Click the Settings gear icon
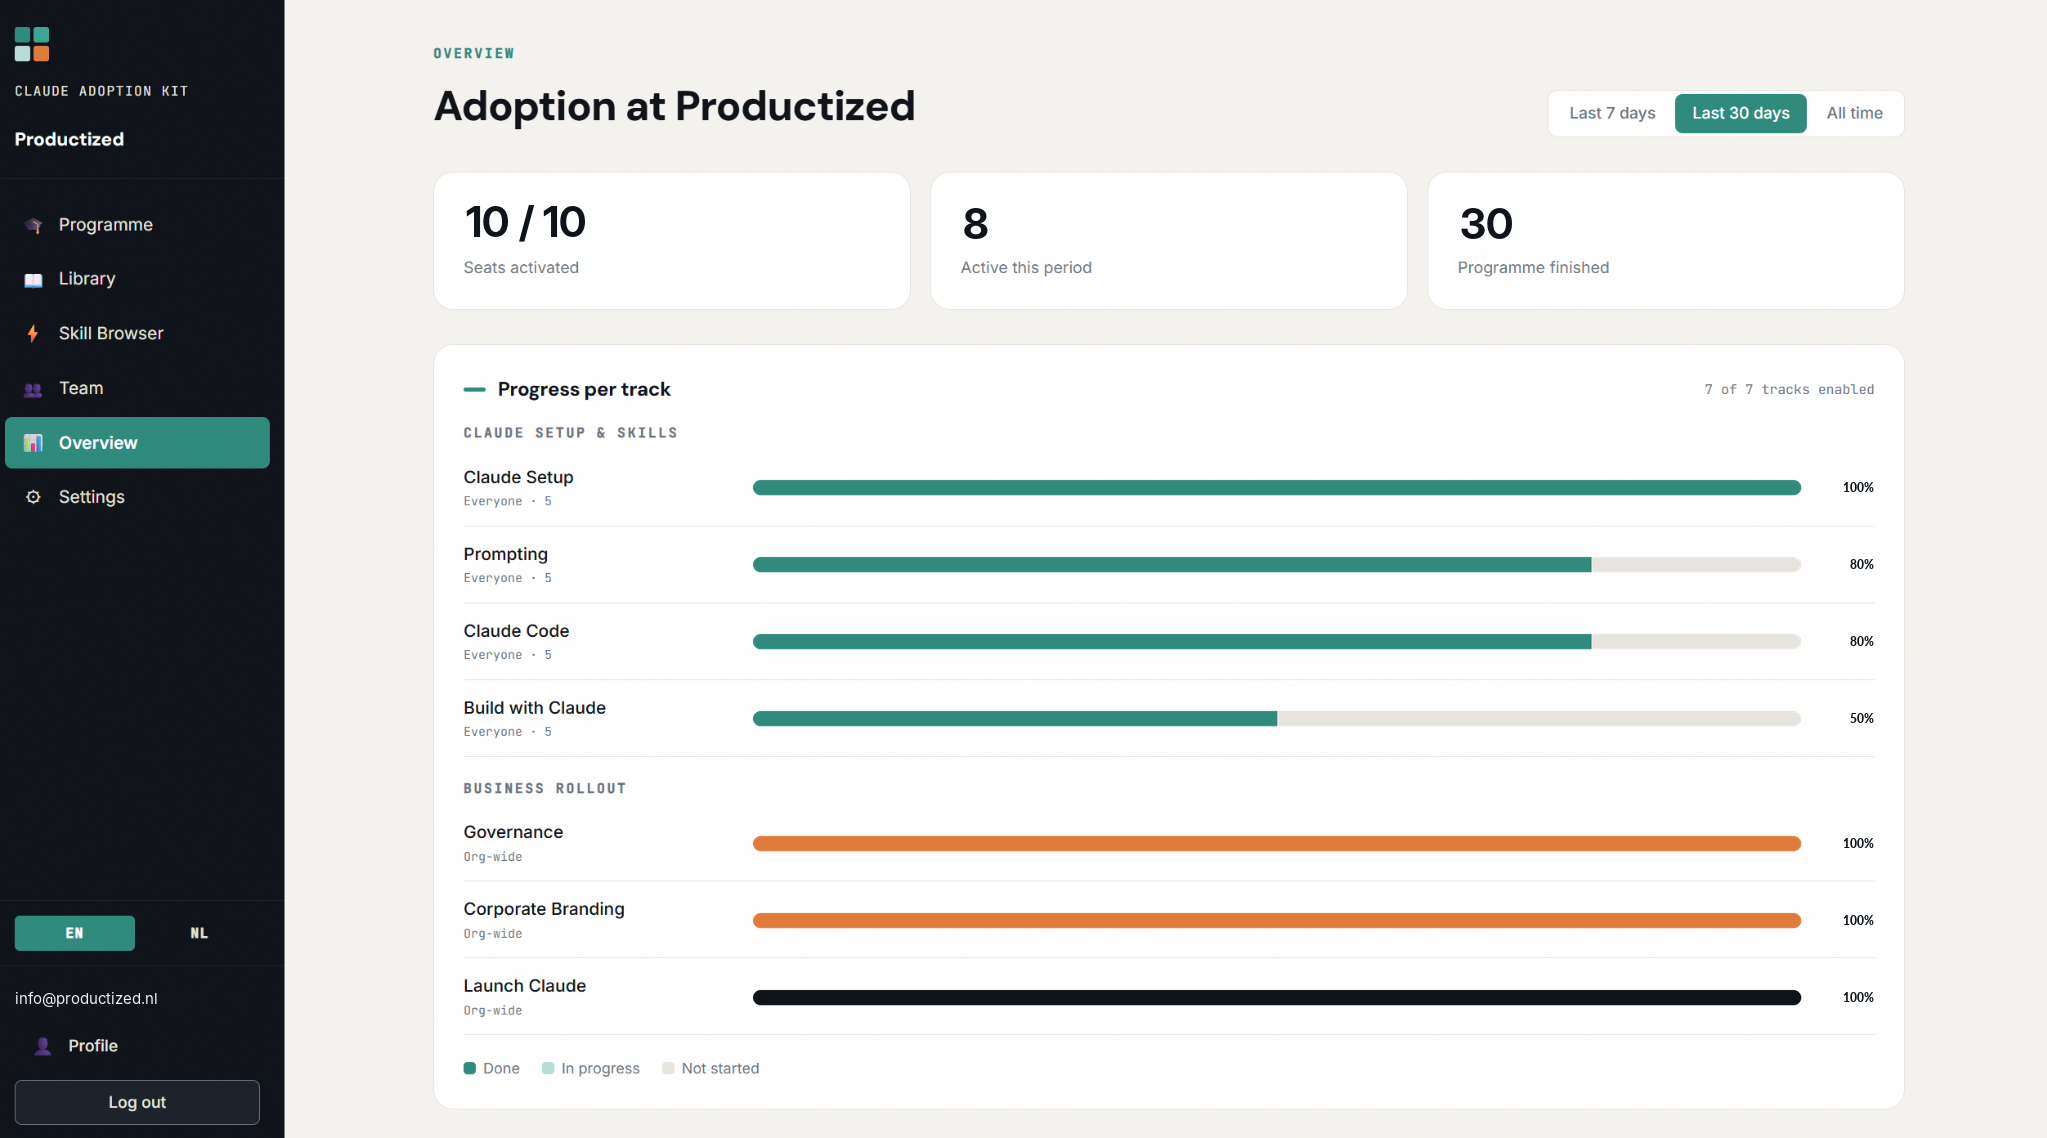Image resolution: width=2047 pixels, height=1138 pixels. pyautogui.click(x=33, y=497)
